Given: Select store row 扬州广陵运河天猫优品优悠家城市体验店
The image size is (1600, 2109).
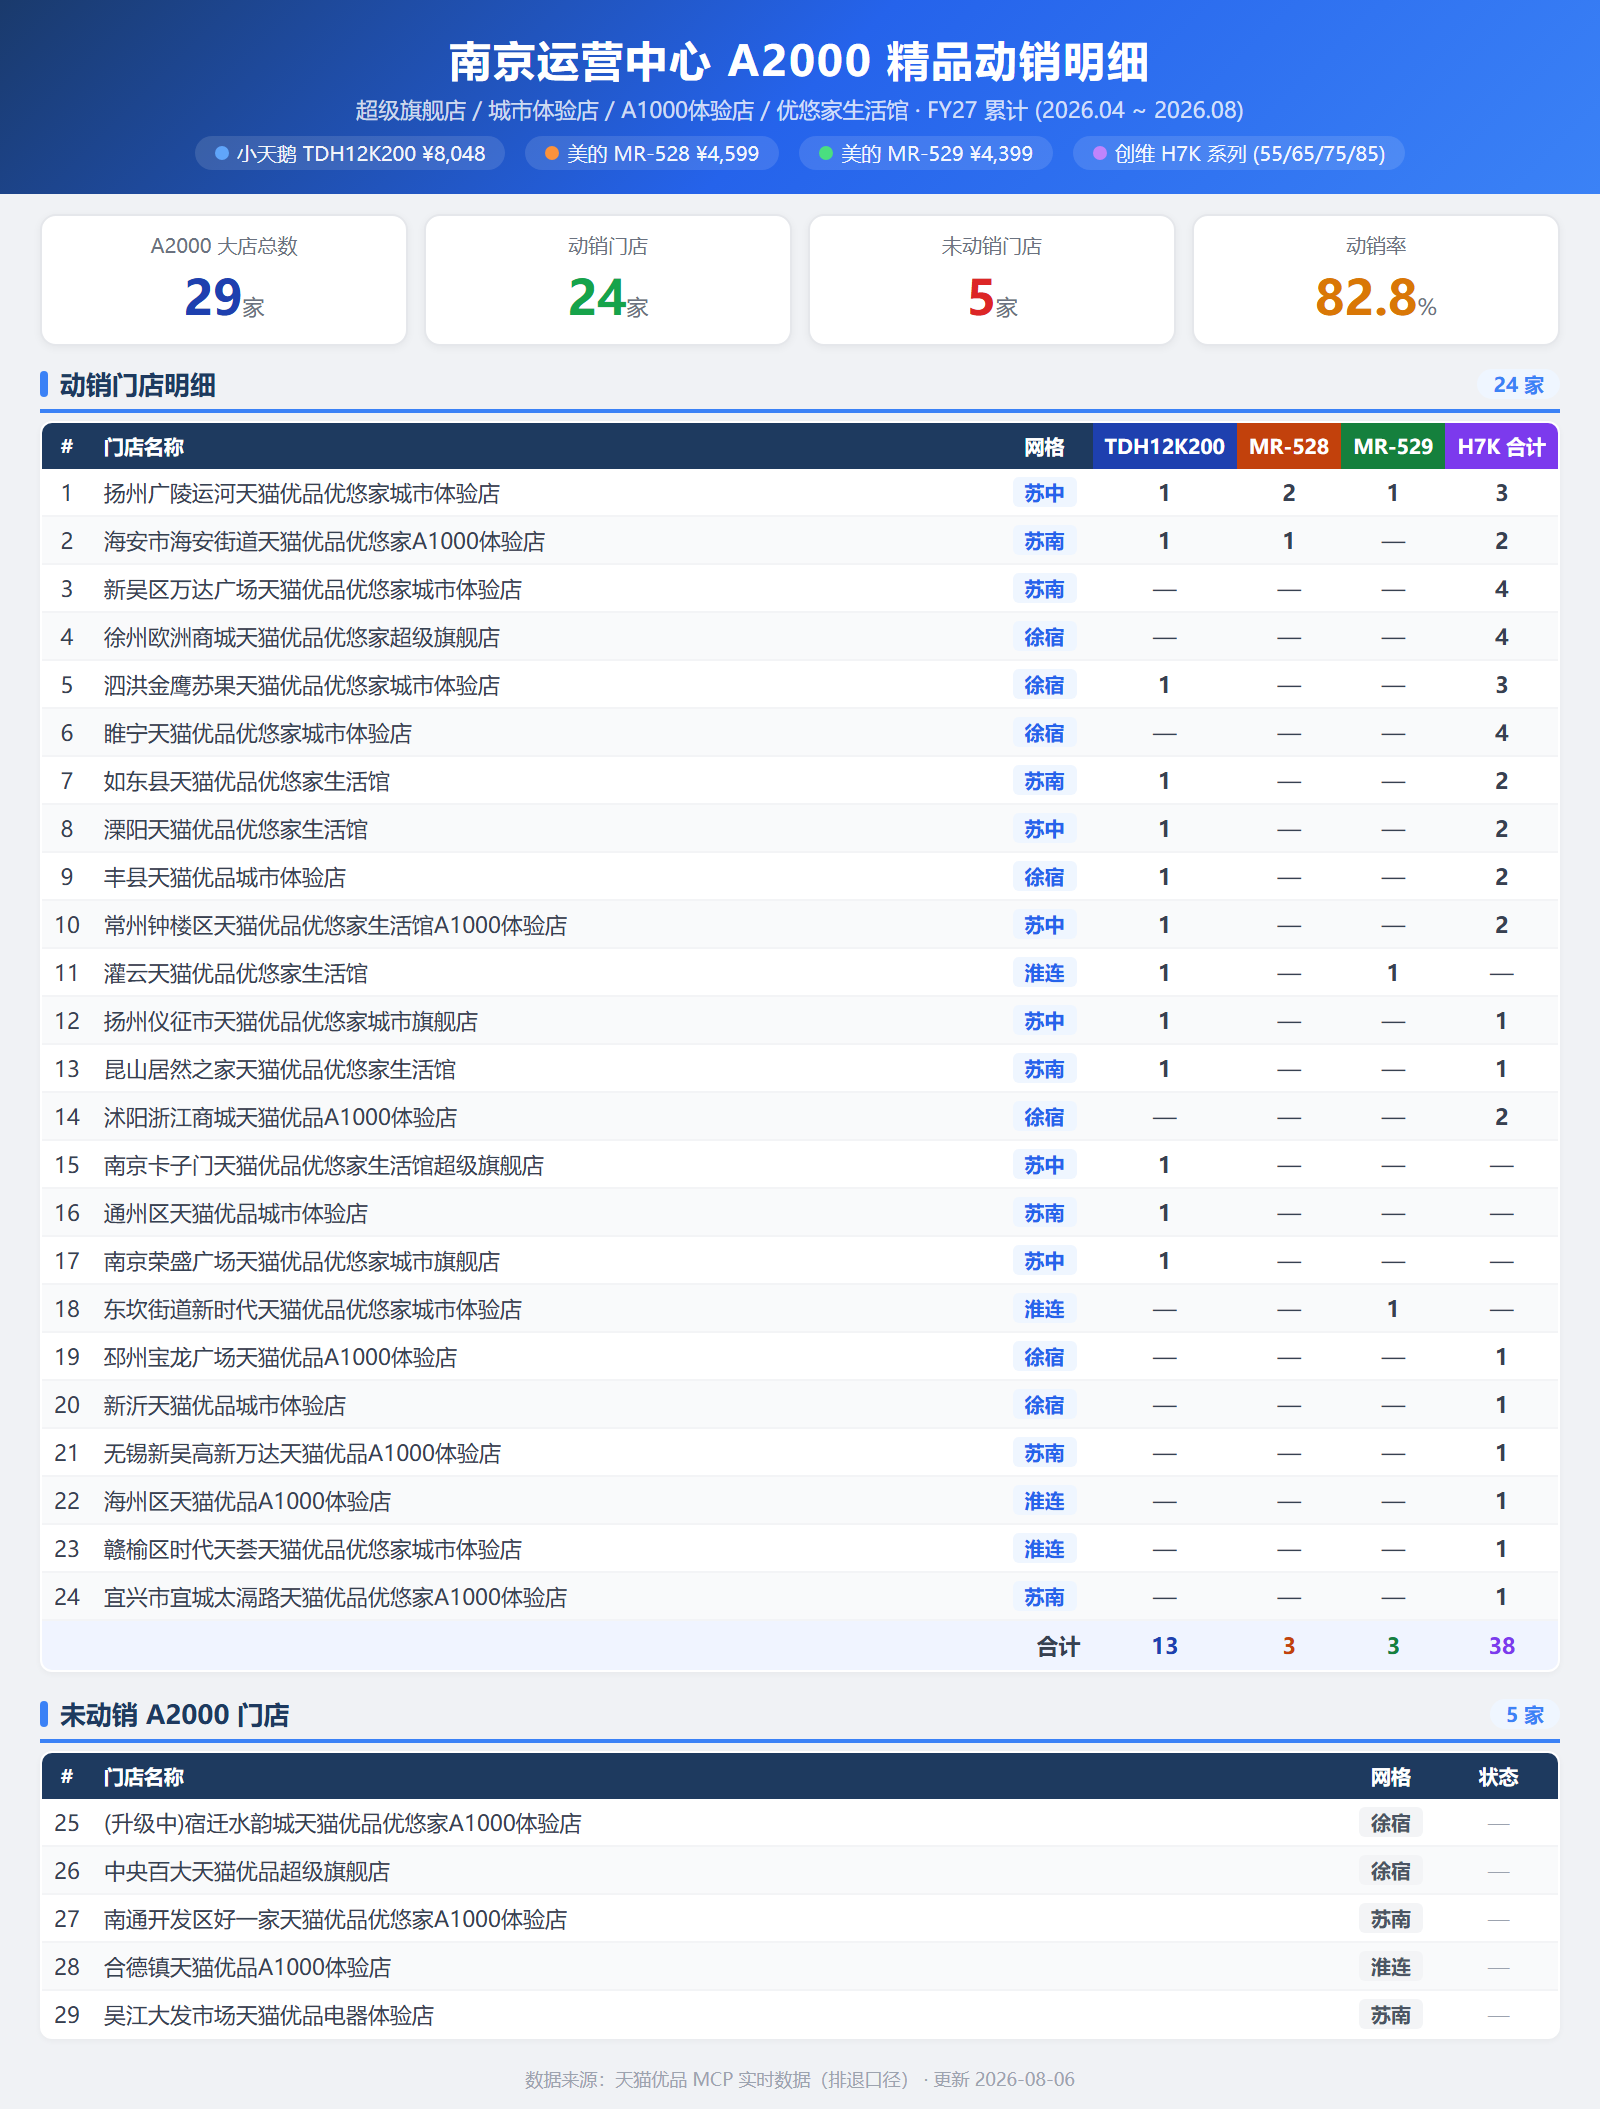Looking at the screenshot, I should pyautogui.click(x=800, y=493).
